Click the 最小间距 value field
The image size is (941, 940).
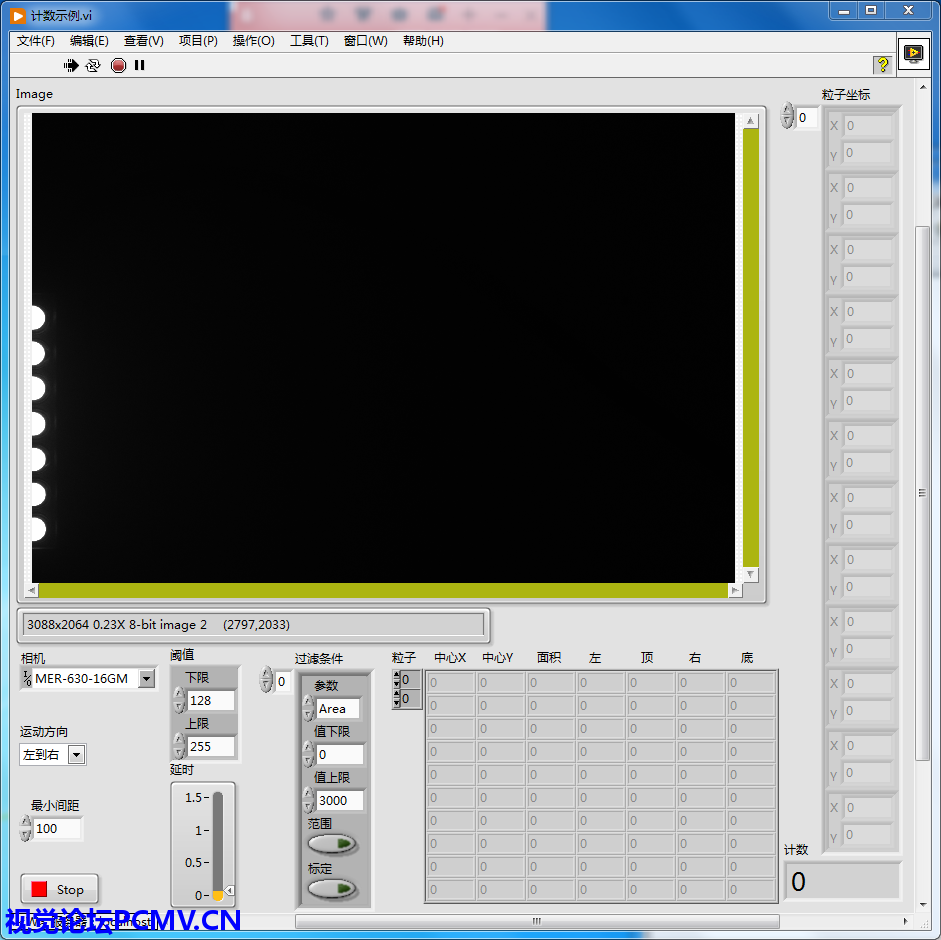(57, 829)
